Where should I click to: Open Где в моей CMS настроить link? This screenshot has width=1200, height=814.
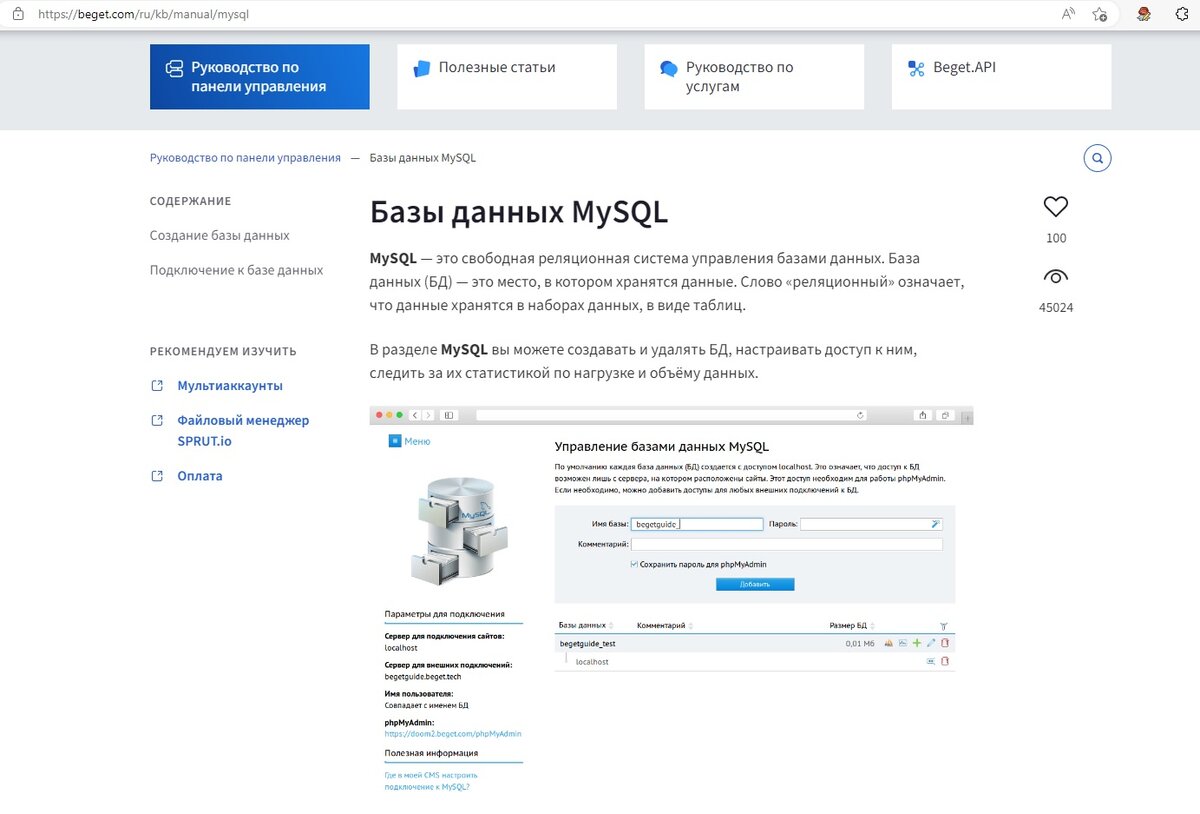tap(431, 781)
